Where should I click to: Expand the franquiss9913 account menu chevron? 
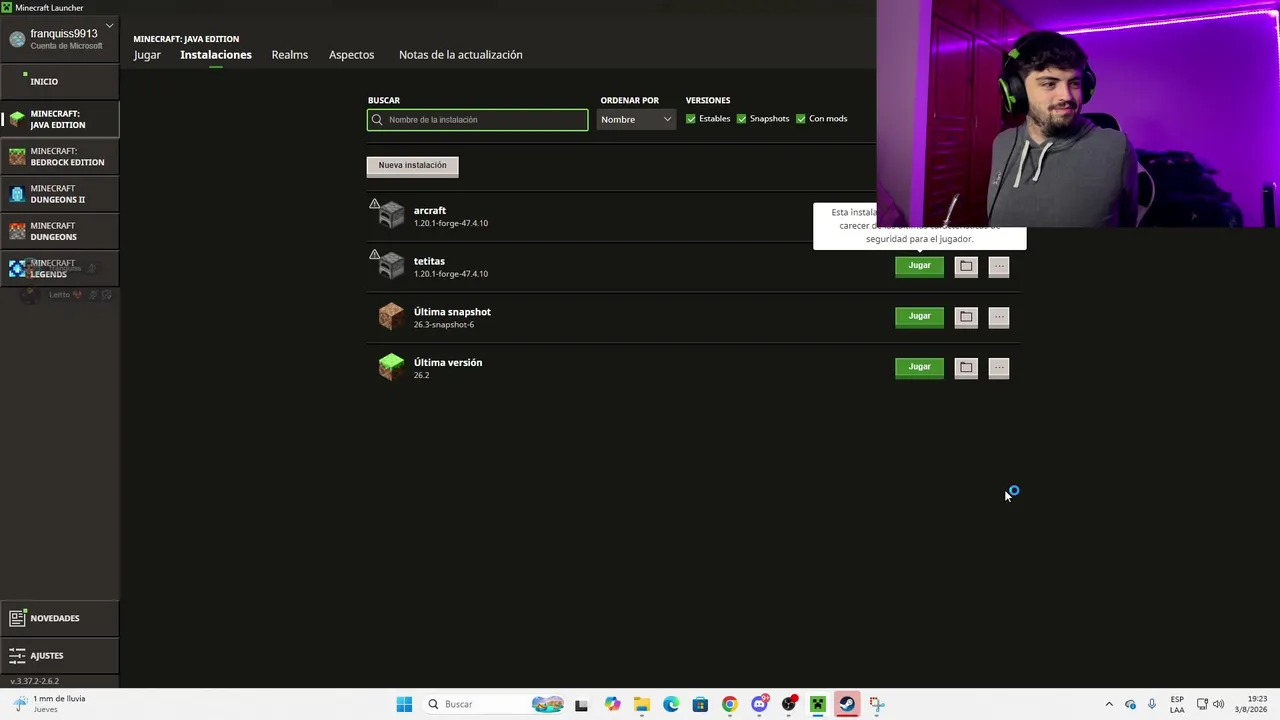coord(109,25)
